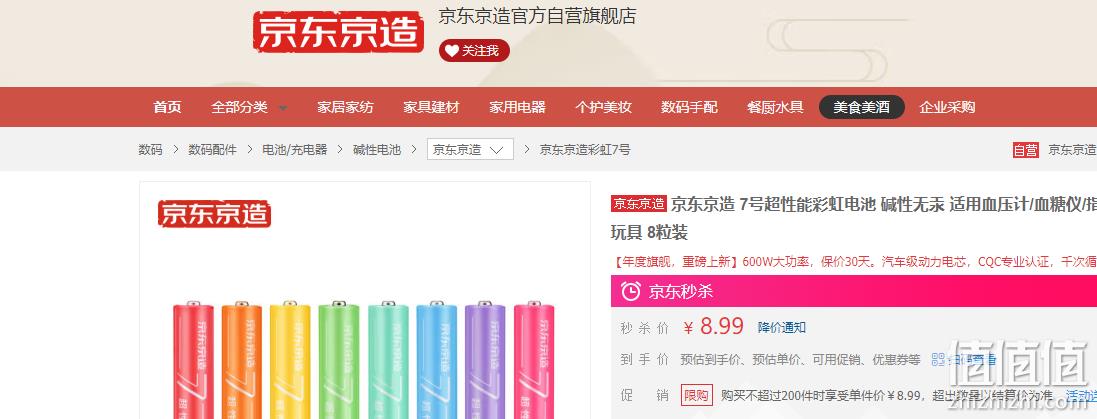Open the 京东京造 brand breadcrumb dropdown

point(470,150)
